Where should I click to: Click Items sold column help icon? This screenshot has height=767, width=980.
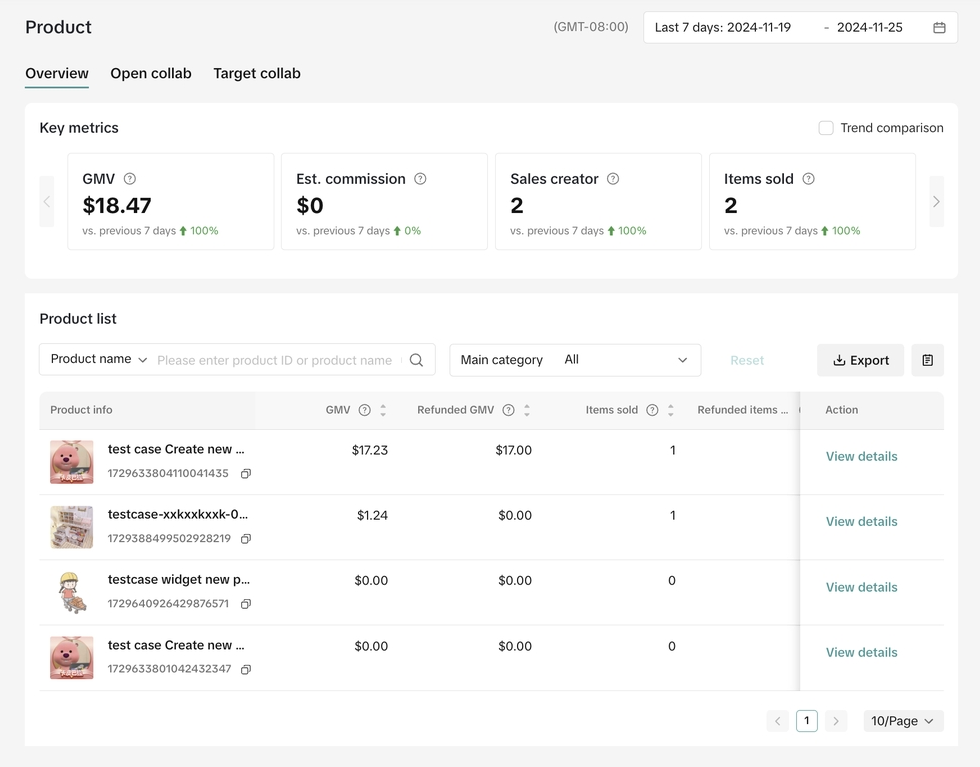pyautogui.click(x=652, y=410)
